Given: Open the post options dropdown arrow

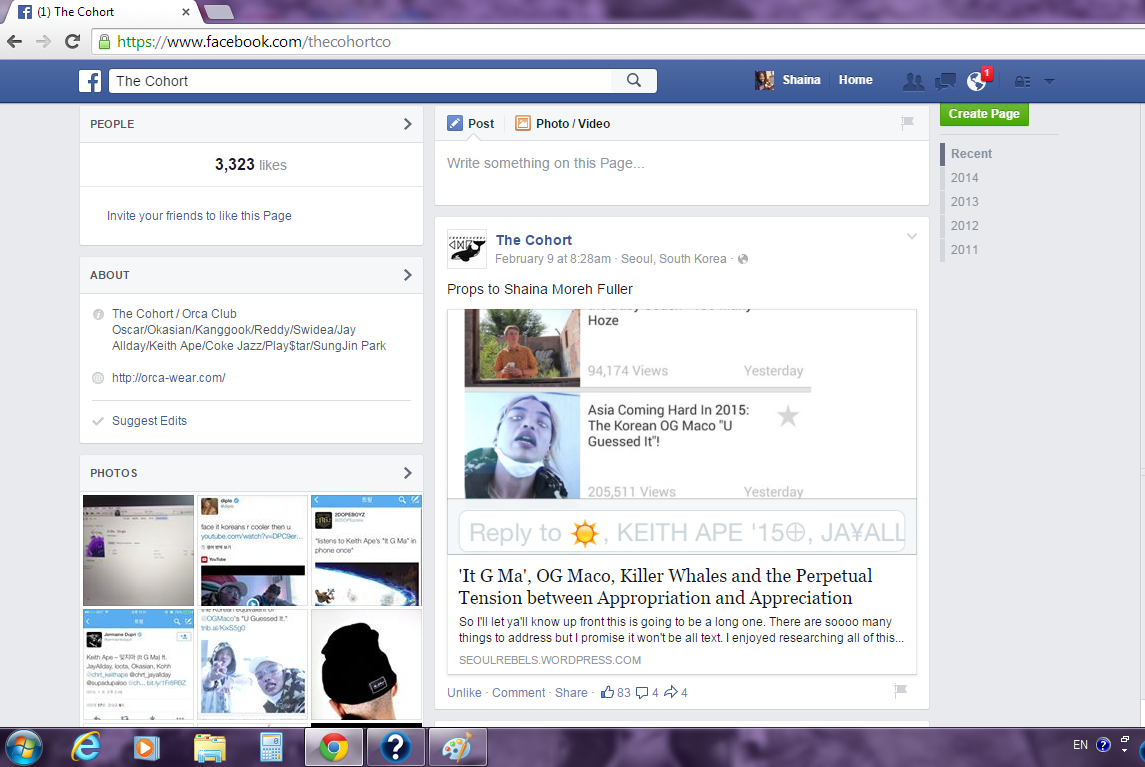Looking at the screenshot, I should (911, 237).
